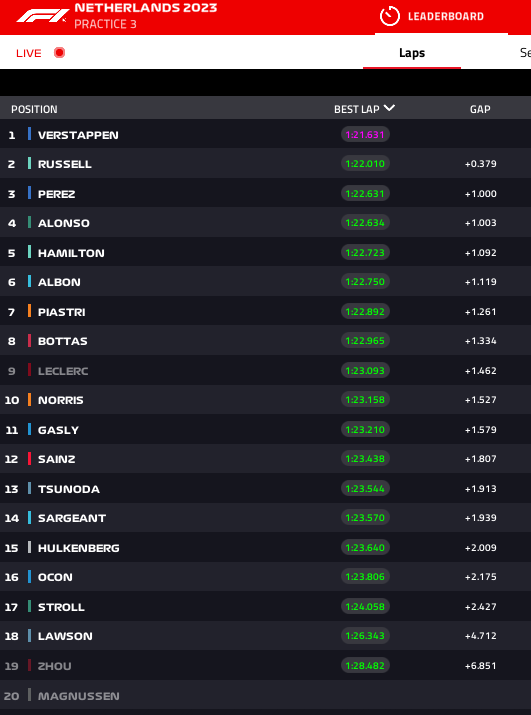Click Netherlands 2023 event title

[x=146, y=8]
